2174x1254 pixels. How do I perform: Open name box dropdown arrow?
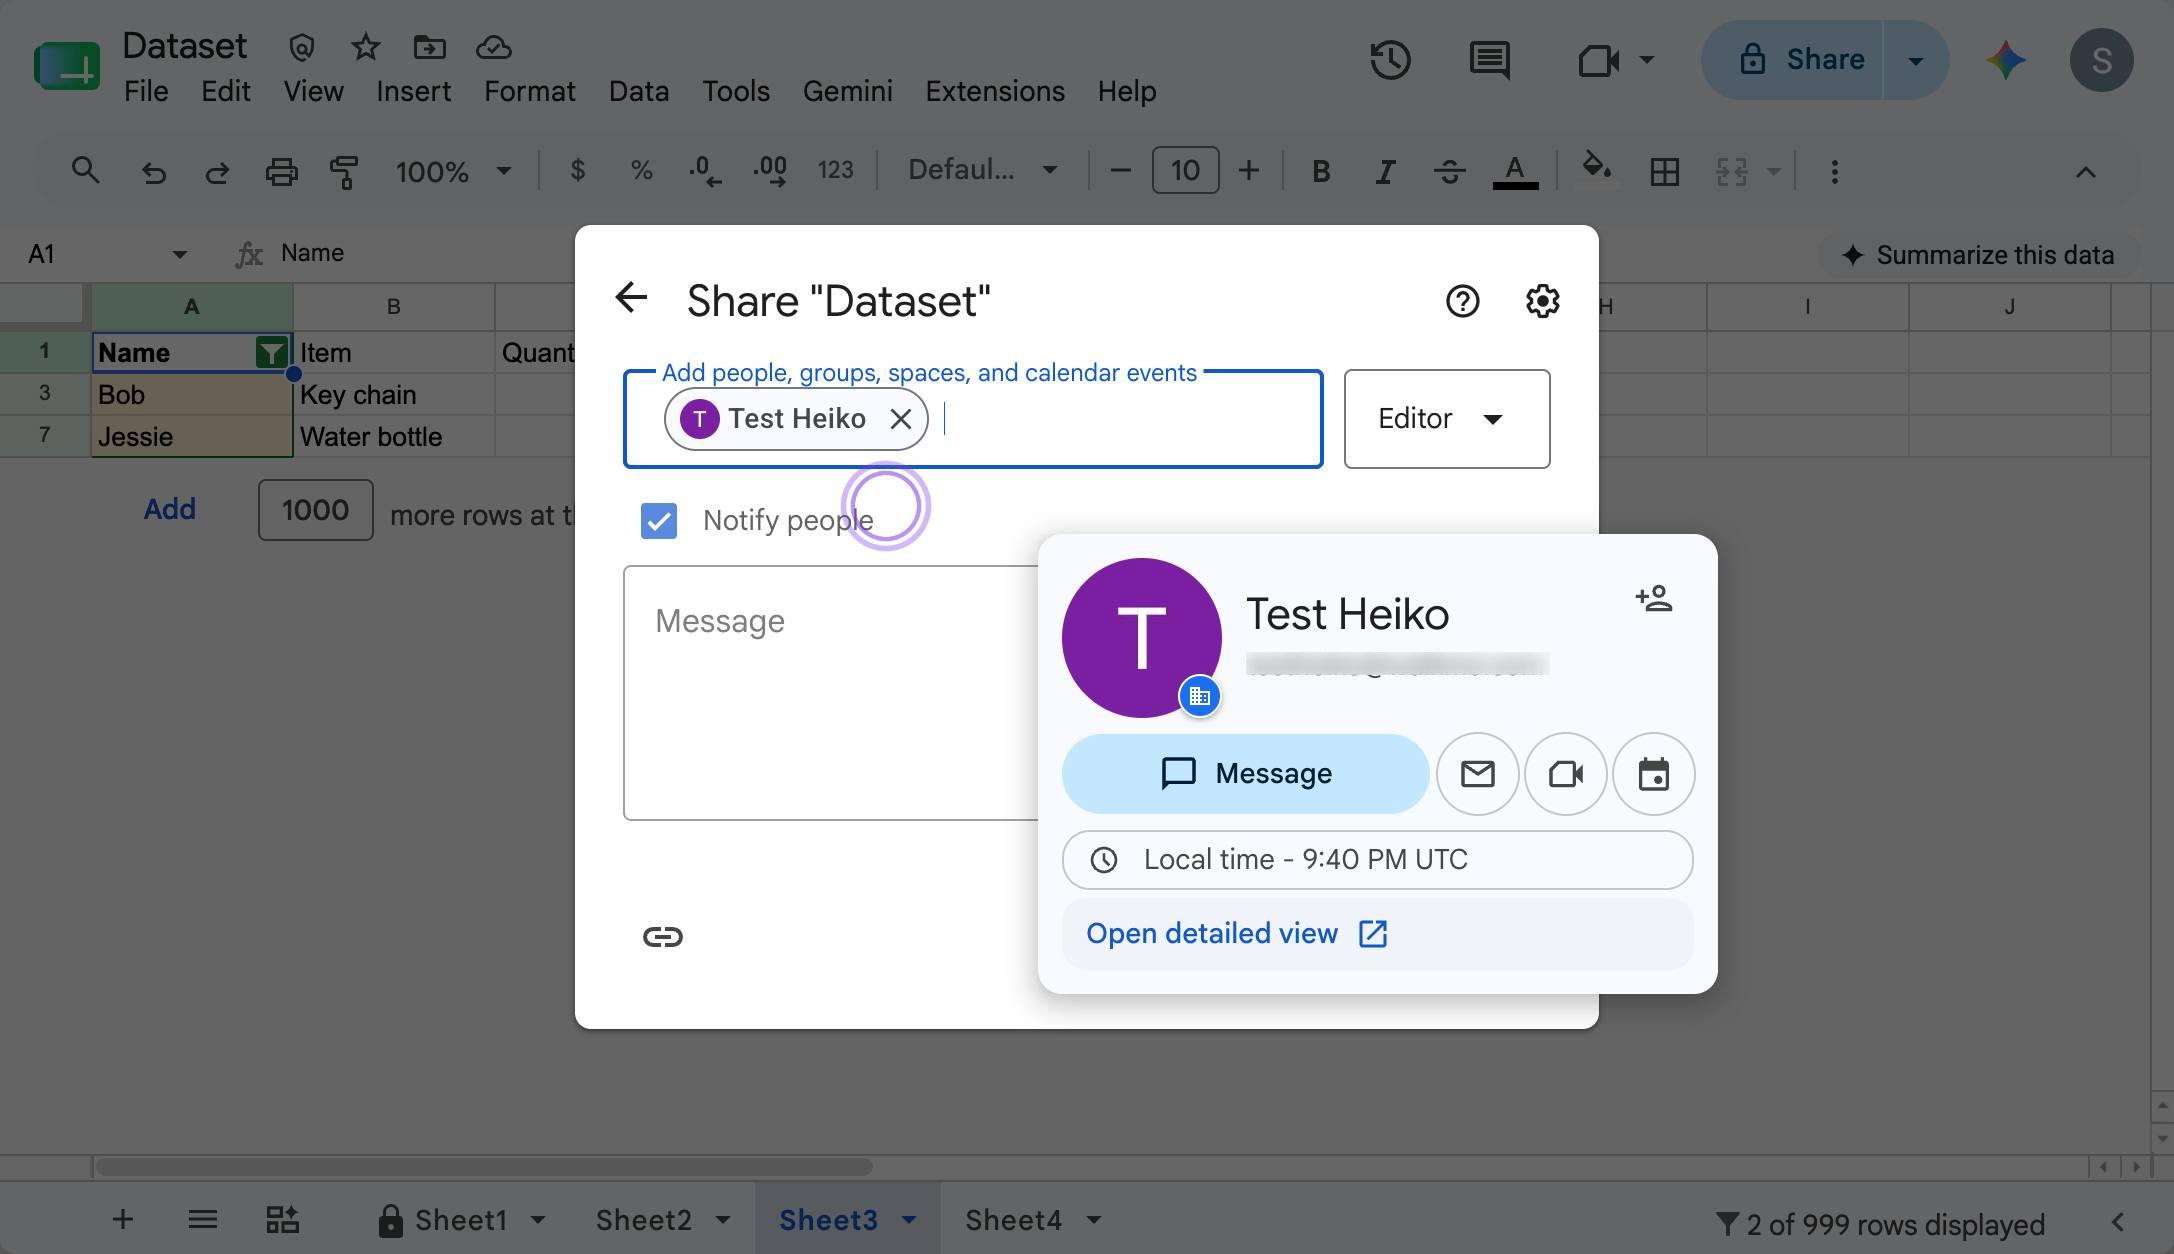tap(180, 254)
